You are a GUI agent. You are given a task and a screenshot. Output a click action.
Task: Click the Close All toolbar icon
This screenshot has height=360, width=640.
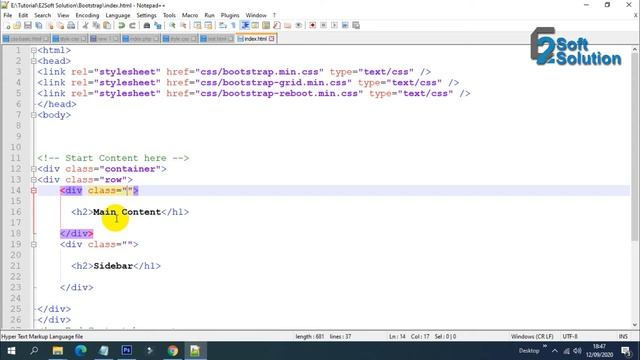point(60,25)
